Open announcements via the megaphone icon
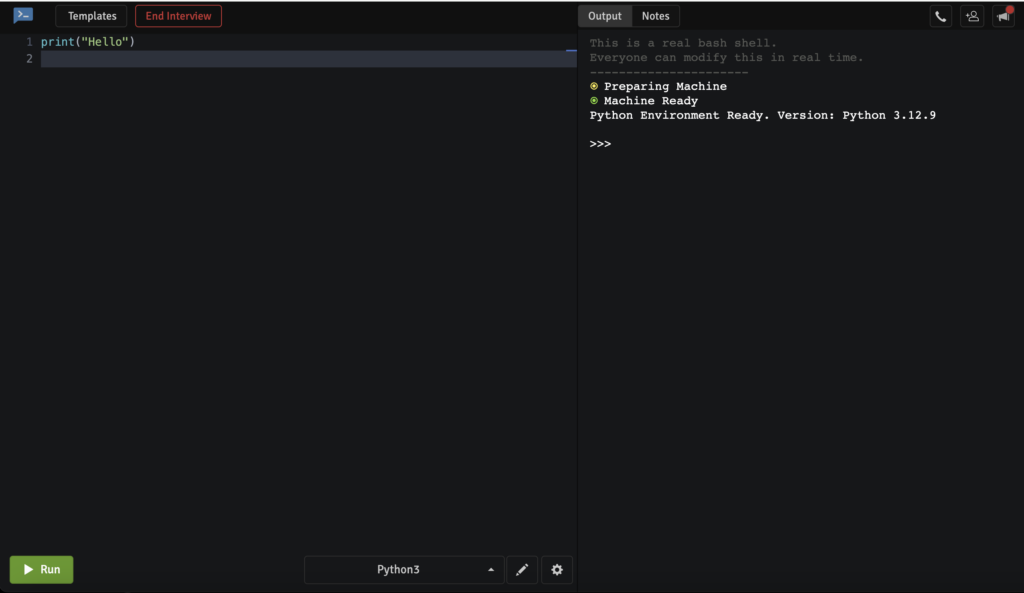This screenshot has height=593, width=1024. 1002,17
